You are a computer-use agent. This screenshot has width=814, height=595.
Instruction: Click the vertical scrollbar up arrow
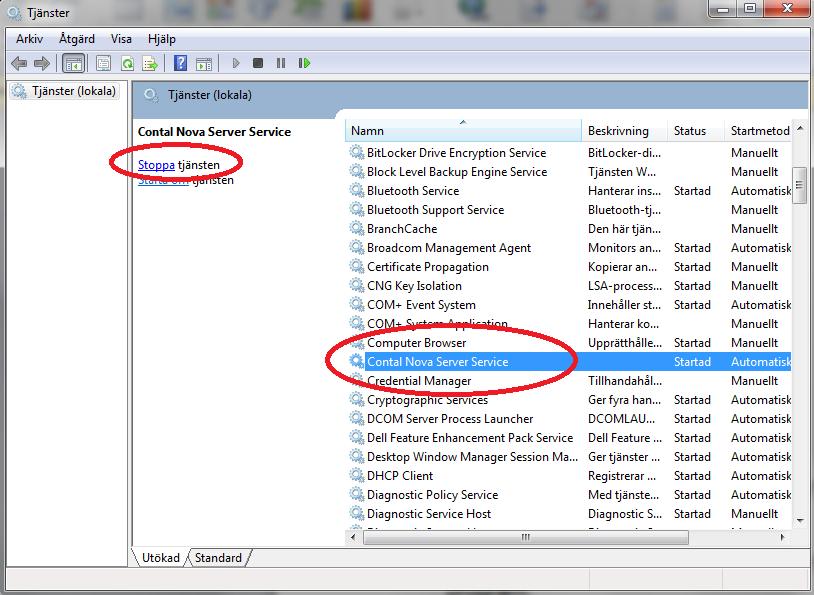point(800,127)
